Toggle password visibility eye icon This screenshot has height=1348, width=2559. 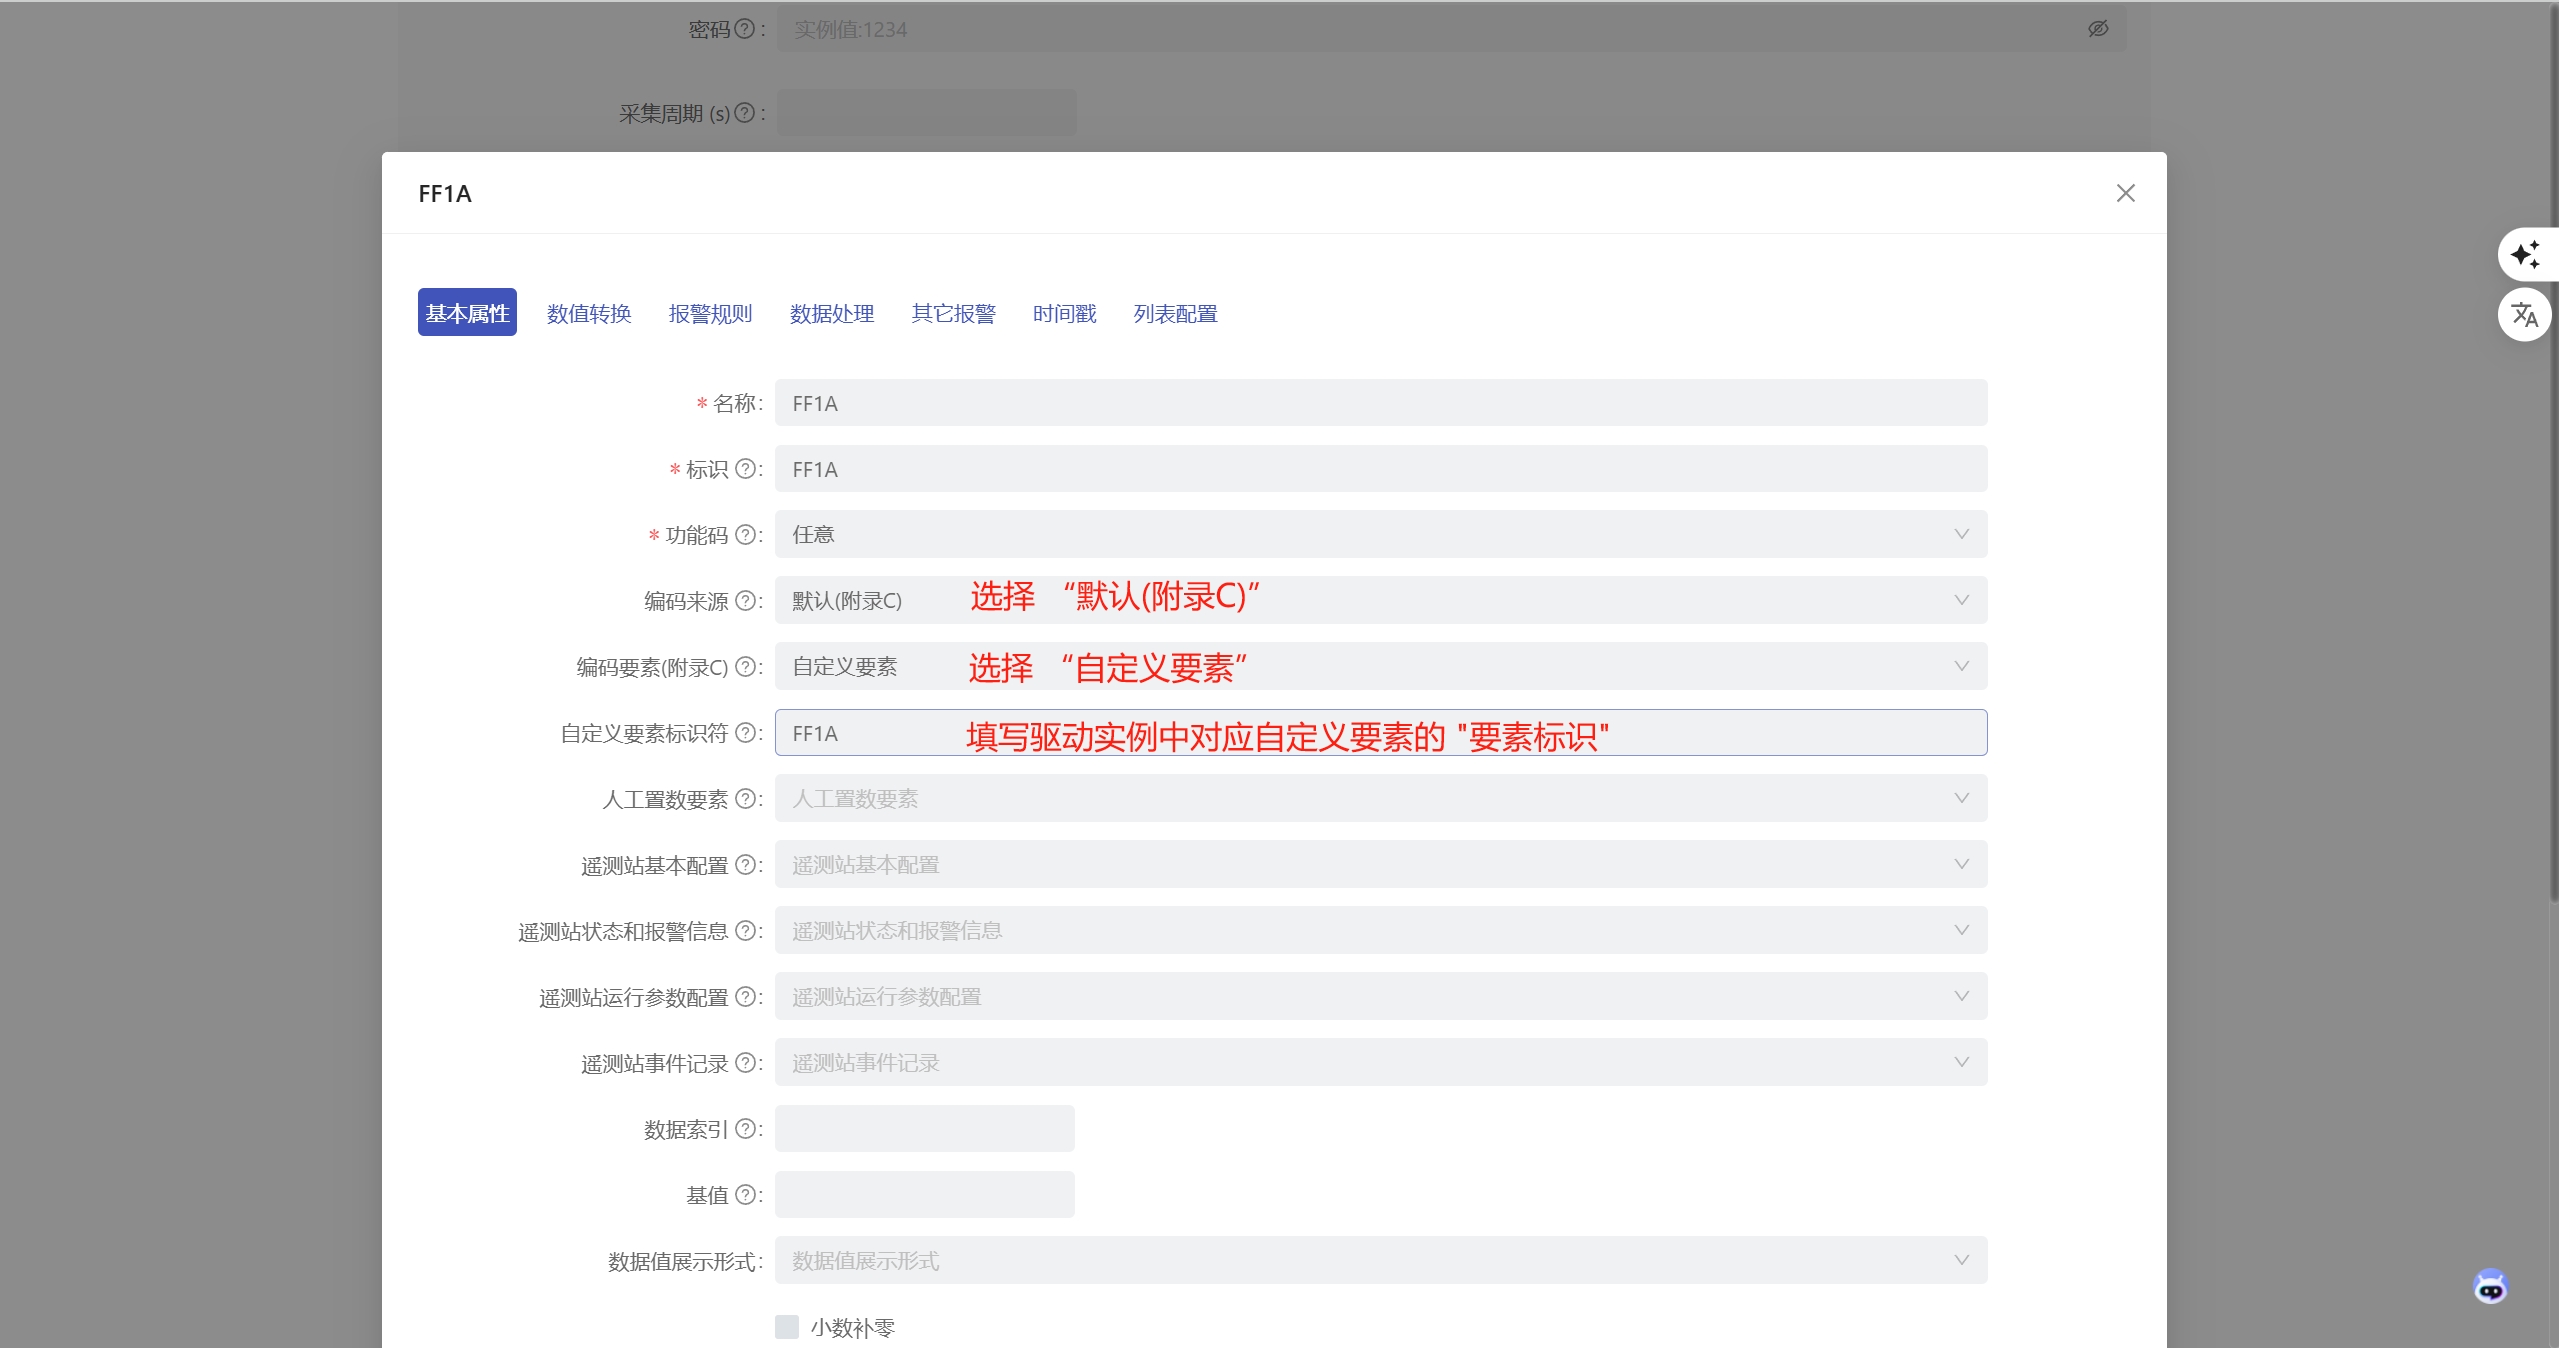[x=2098, y=29]
